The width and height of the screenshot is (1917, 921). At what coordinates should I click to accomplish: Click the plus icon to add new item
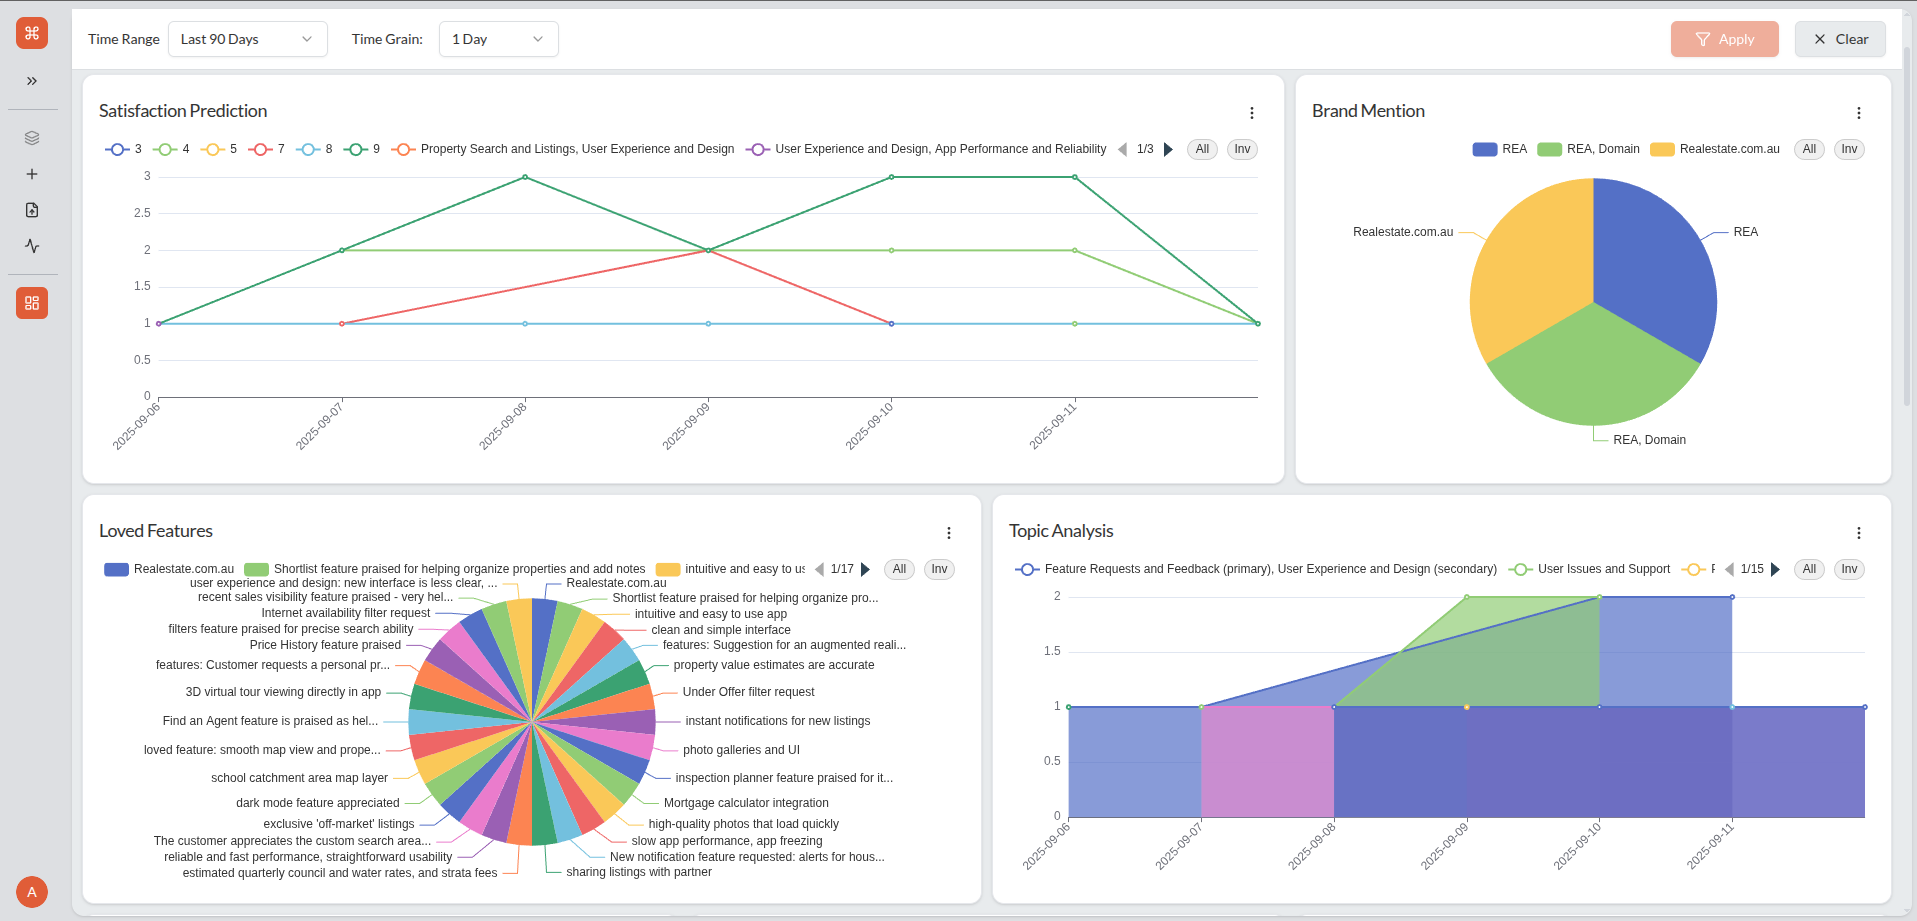(32, 173)
